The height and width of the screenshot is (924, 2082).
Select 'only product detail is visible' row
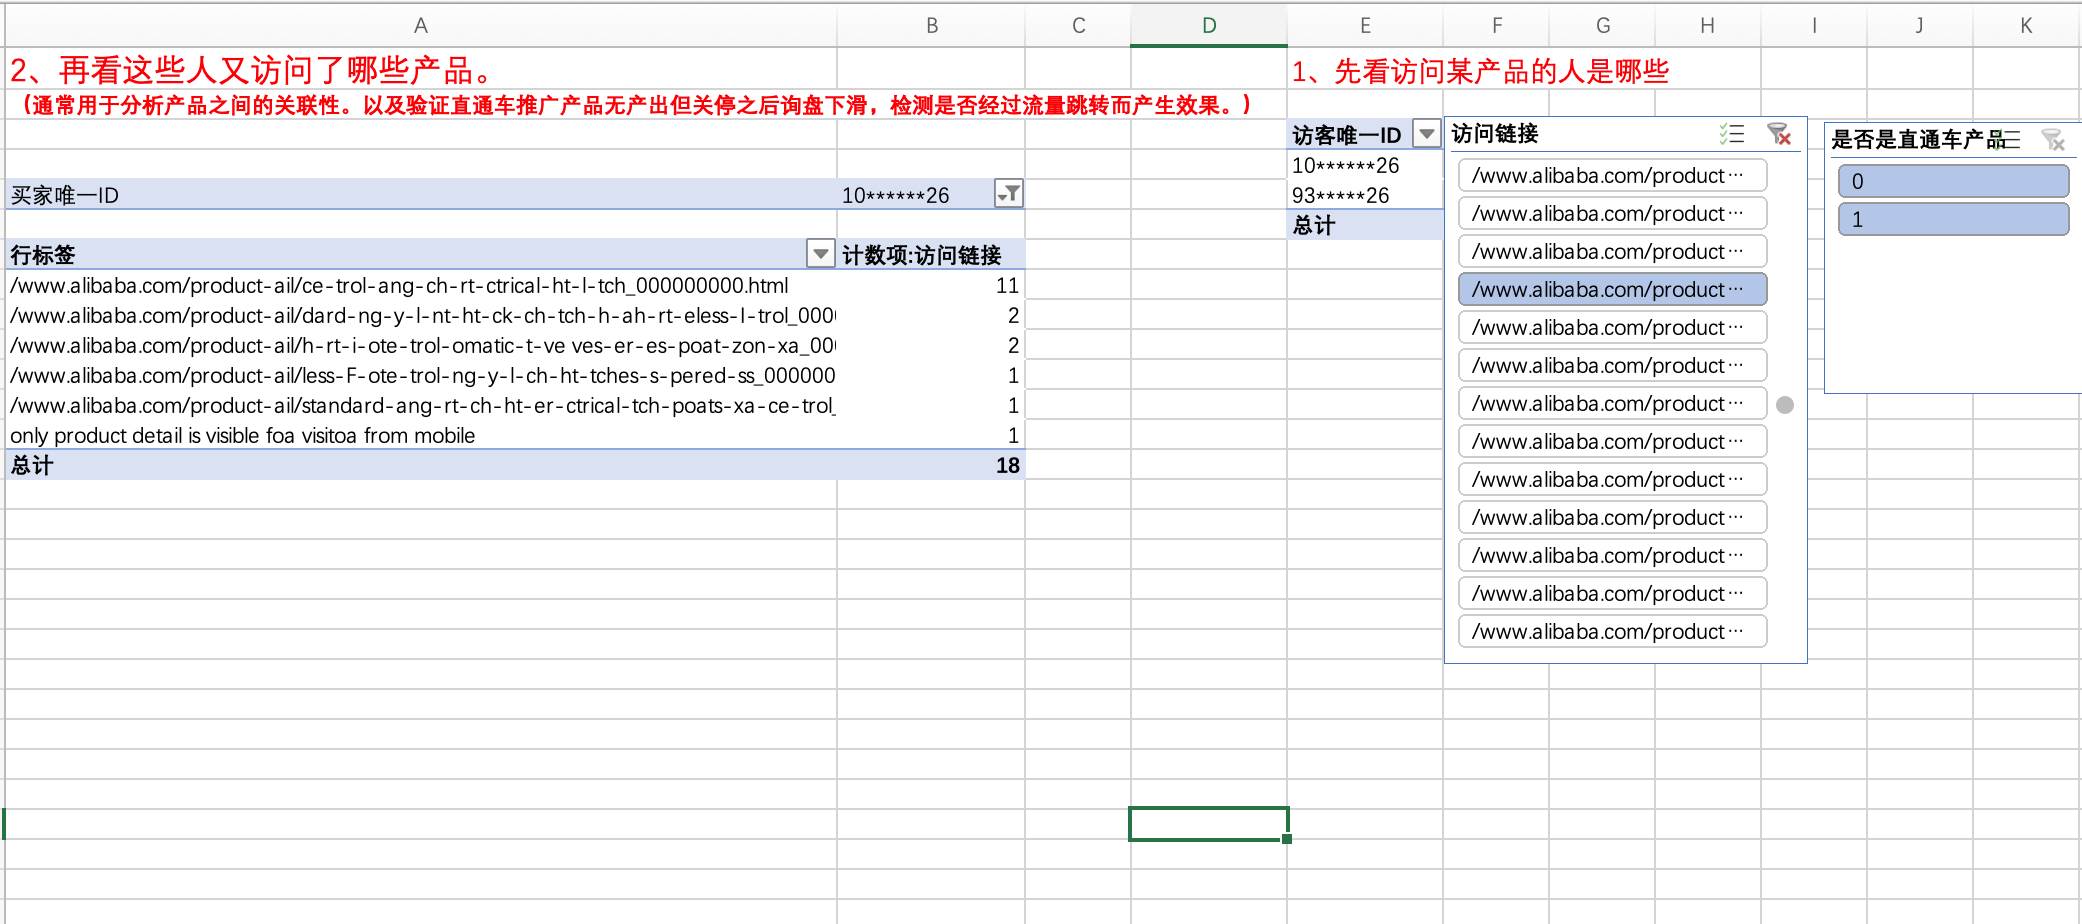click(421, 435)
